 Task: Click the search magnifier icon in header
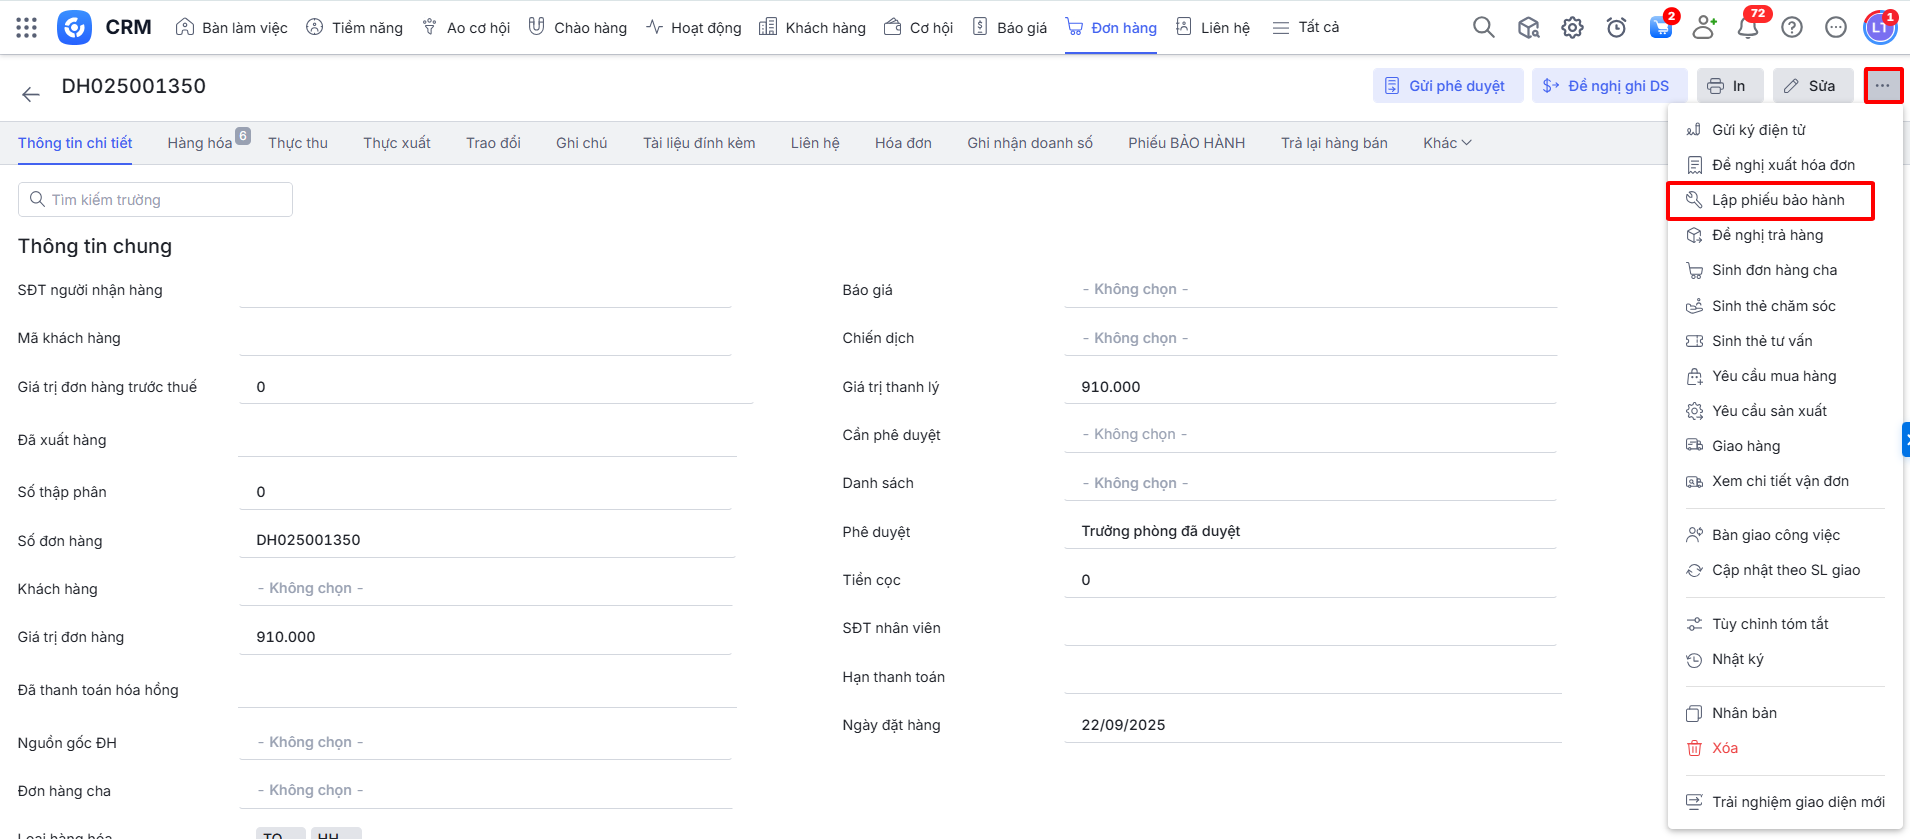1483,28
